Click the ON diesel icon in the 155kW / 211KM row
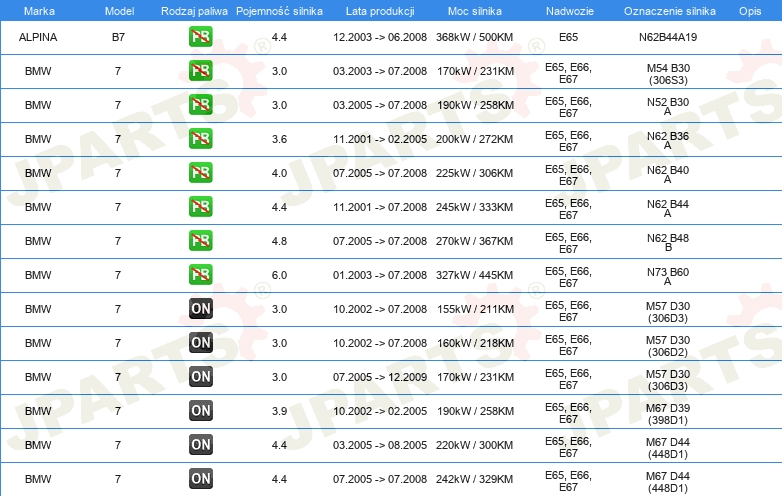The image size is (782, 496). [x=200, y=309]
